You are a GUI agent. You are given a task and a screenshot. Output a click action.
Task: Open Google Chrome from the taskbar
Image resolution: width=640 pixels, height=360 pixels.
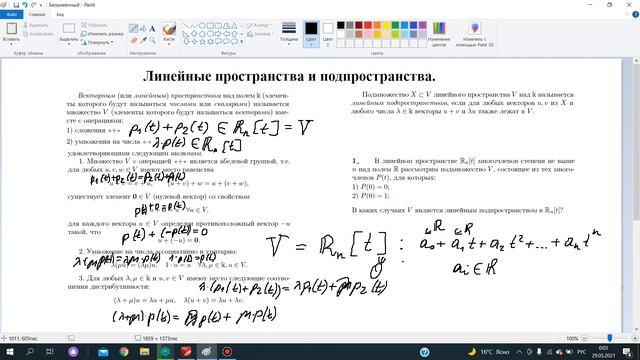coord(124,351)
